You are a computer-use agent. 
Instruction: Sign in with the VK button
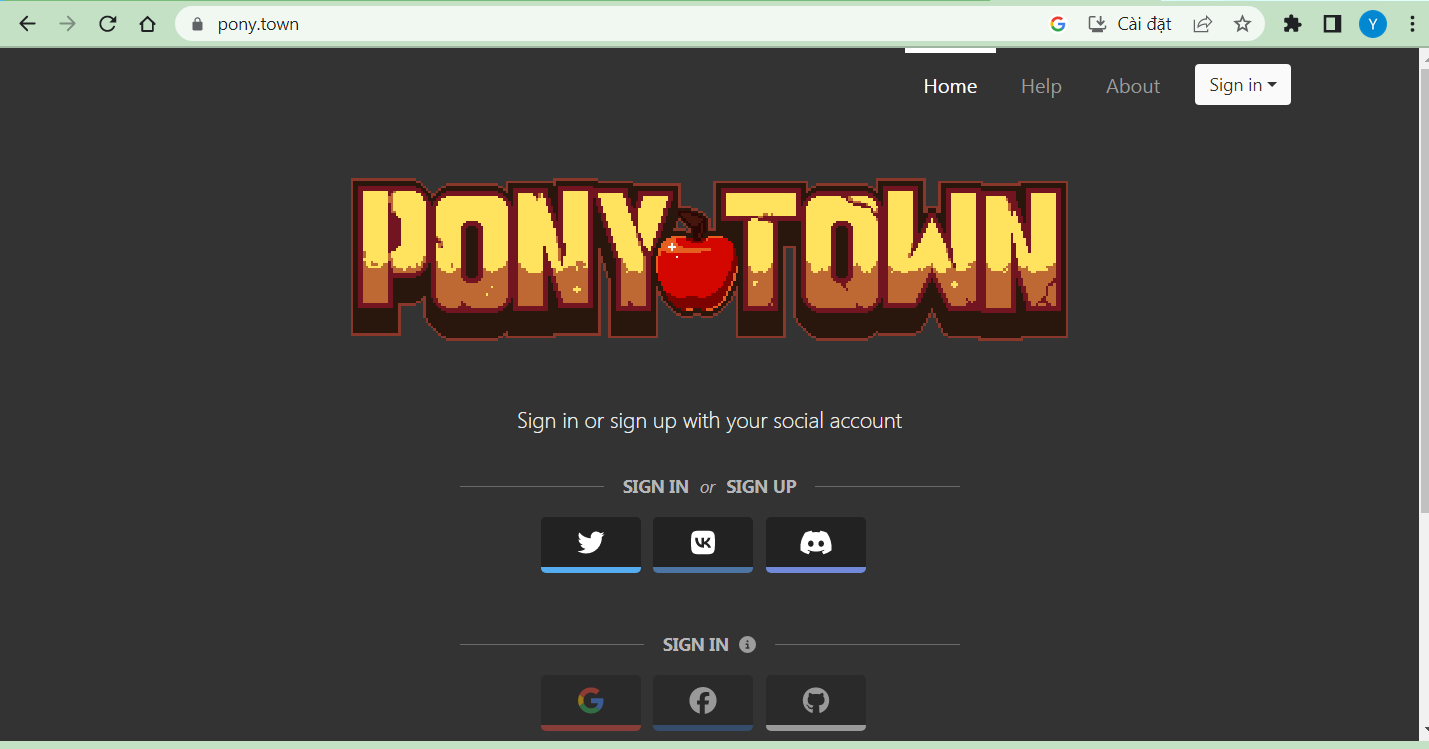click(703, 544)
